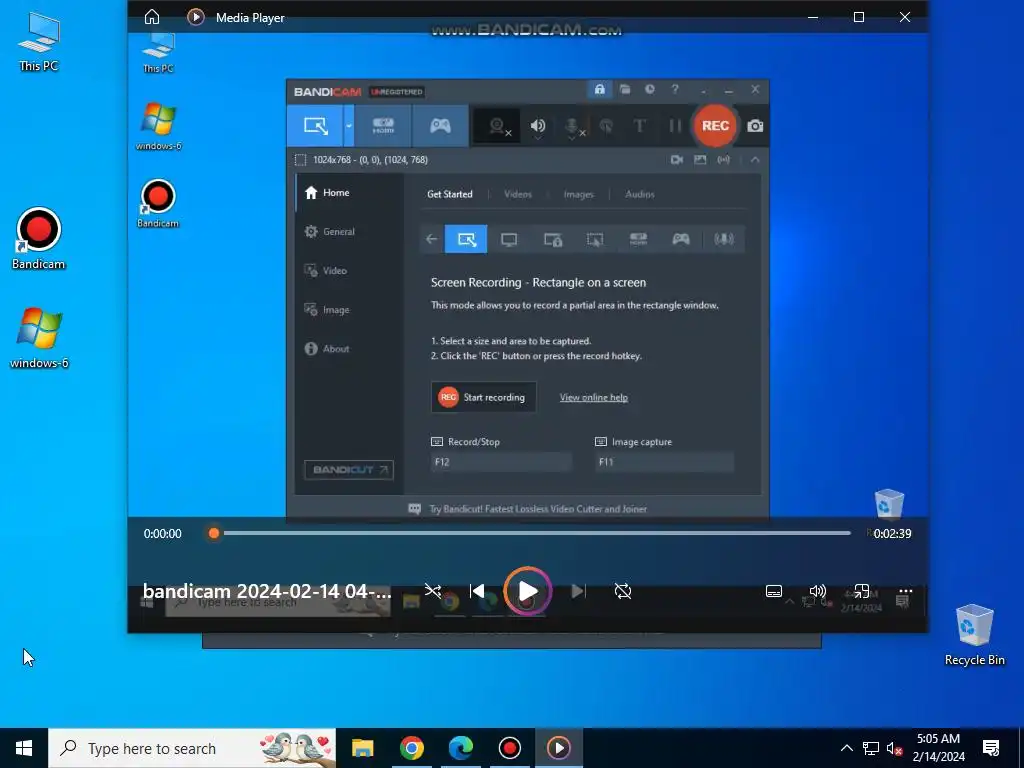Select HDMI device recording mode in Bandicam toolbar
Viewport: 1024px width, 768px height.
click(x=383, y=126)
